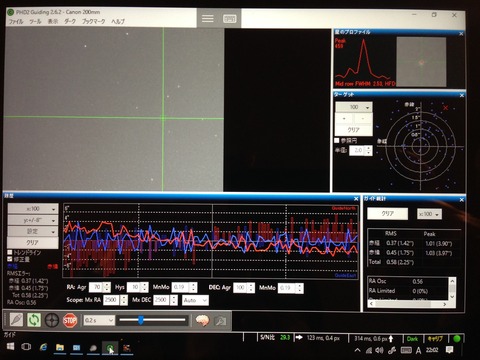This screenshot has height=360, width=480.
Task: Open the Darks menu (ダーク)
Action: pyautogui.click(x=70, y=22)
